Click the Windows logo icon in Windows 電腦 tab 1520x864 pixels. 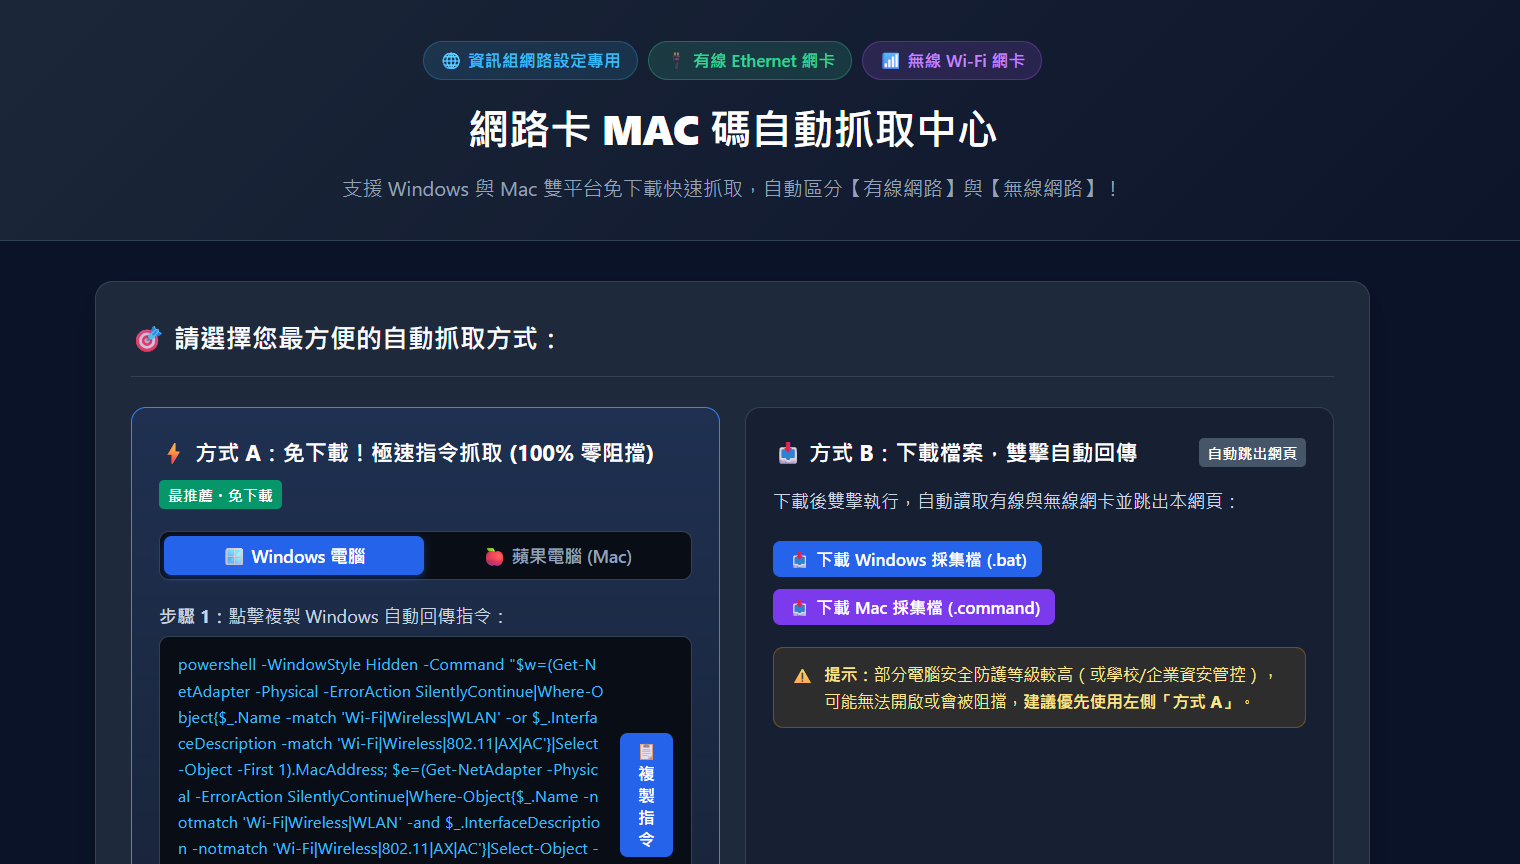click(x=234, y=557)
